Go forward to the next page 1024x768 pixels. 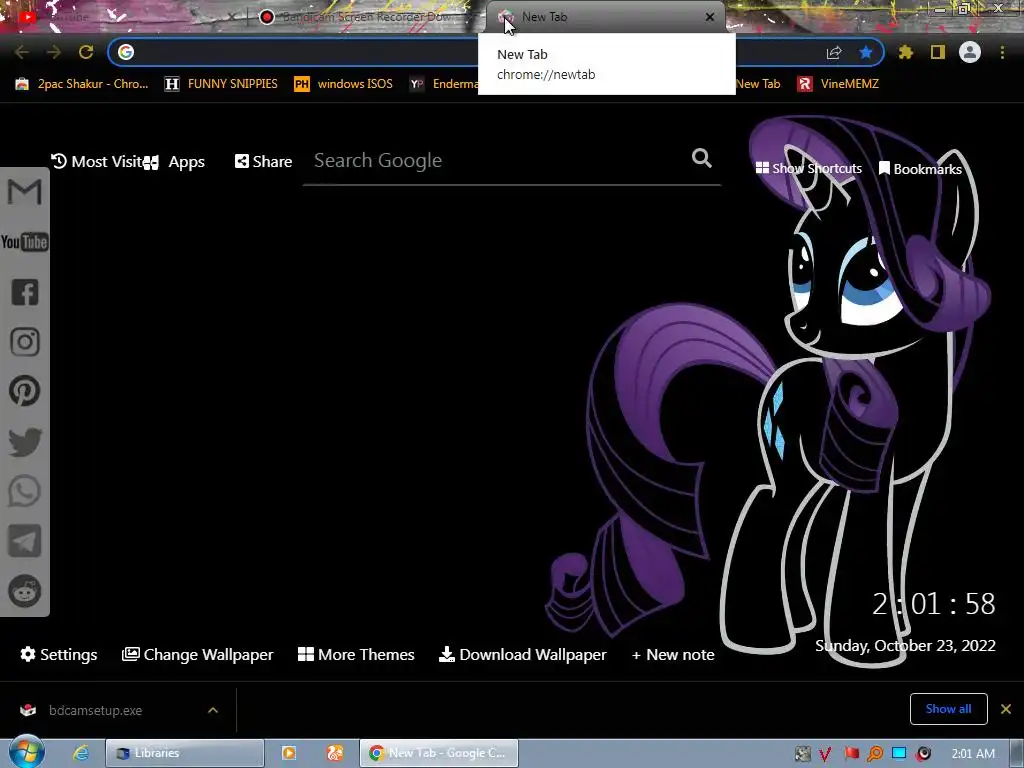click(54, 52)
